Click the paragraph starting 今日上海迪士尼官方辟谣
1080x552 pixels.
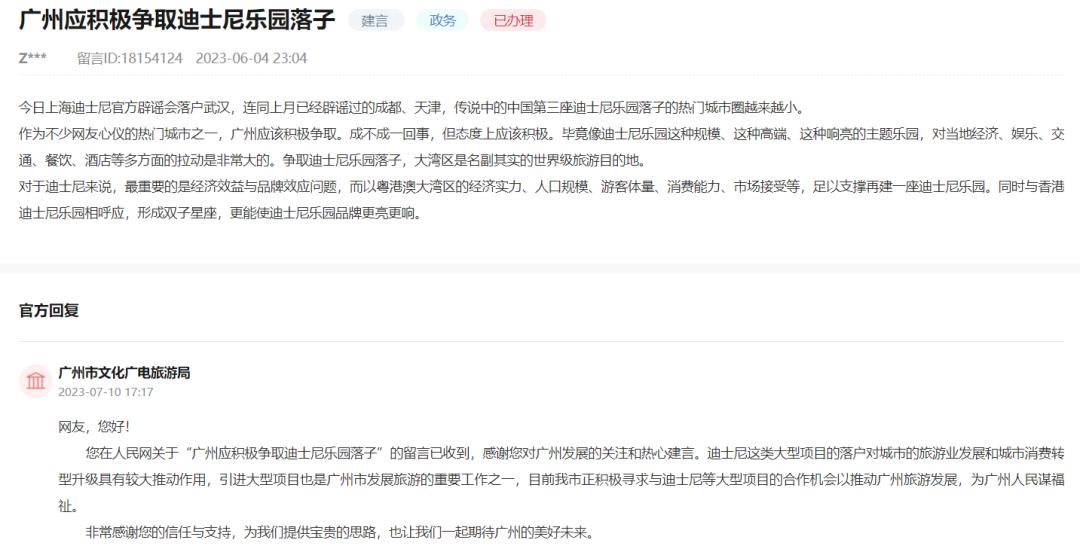coord(411,108)
